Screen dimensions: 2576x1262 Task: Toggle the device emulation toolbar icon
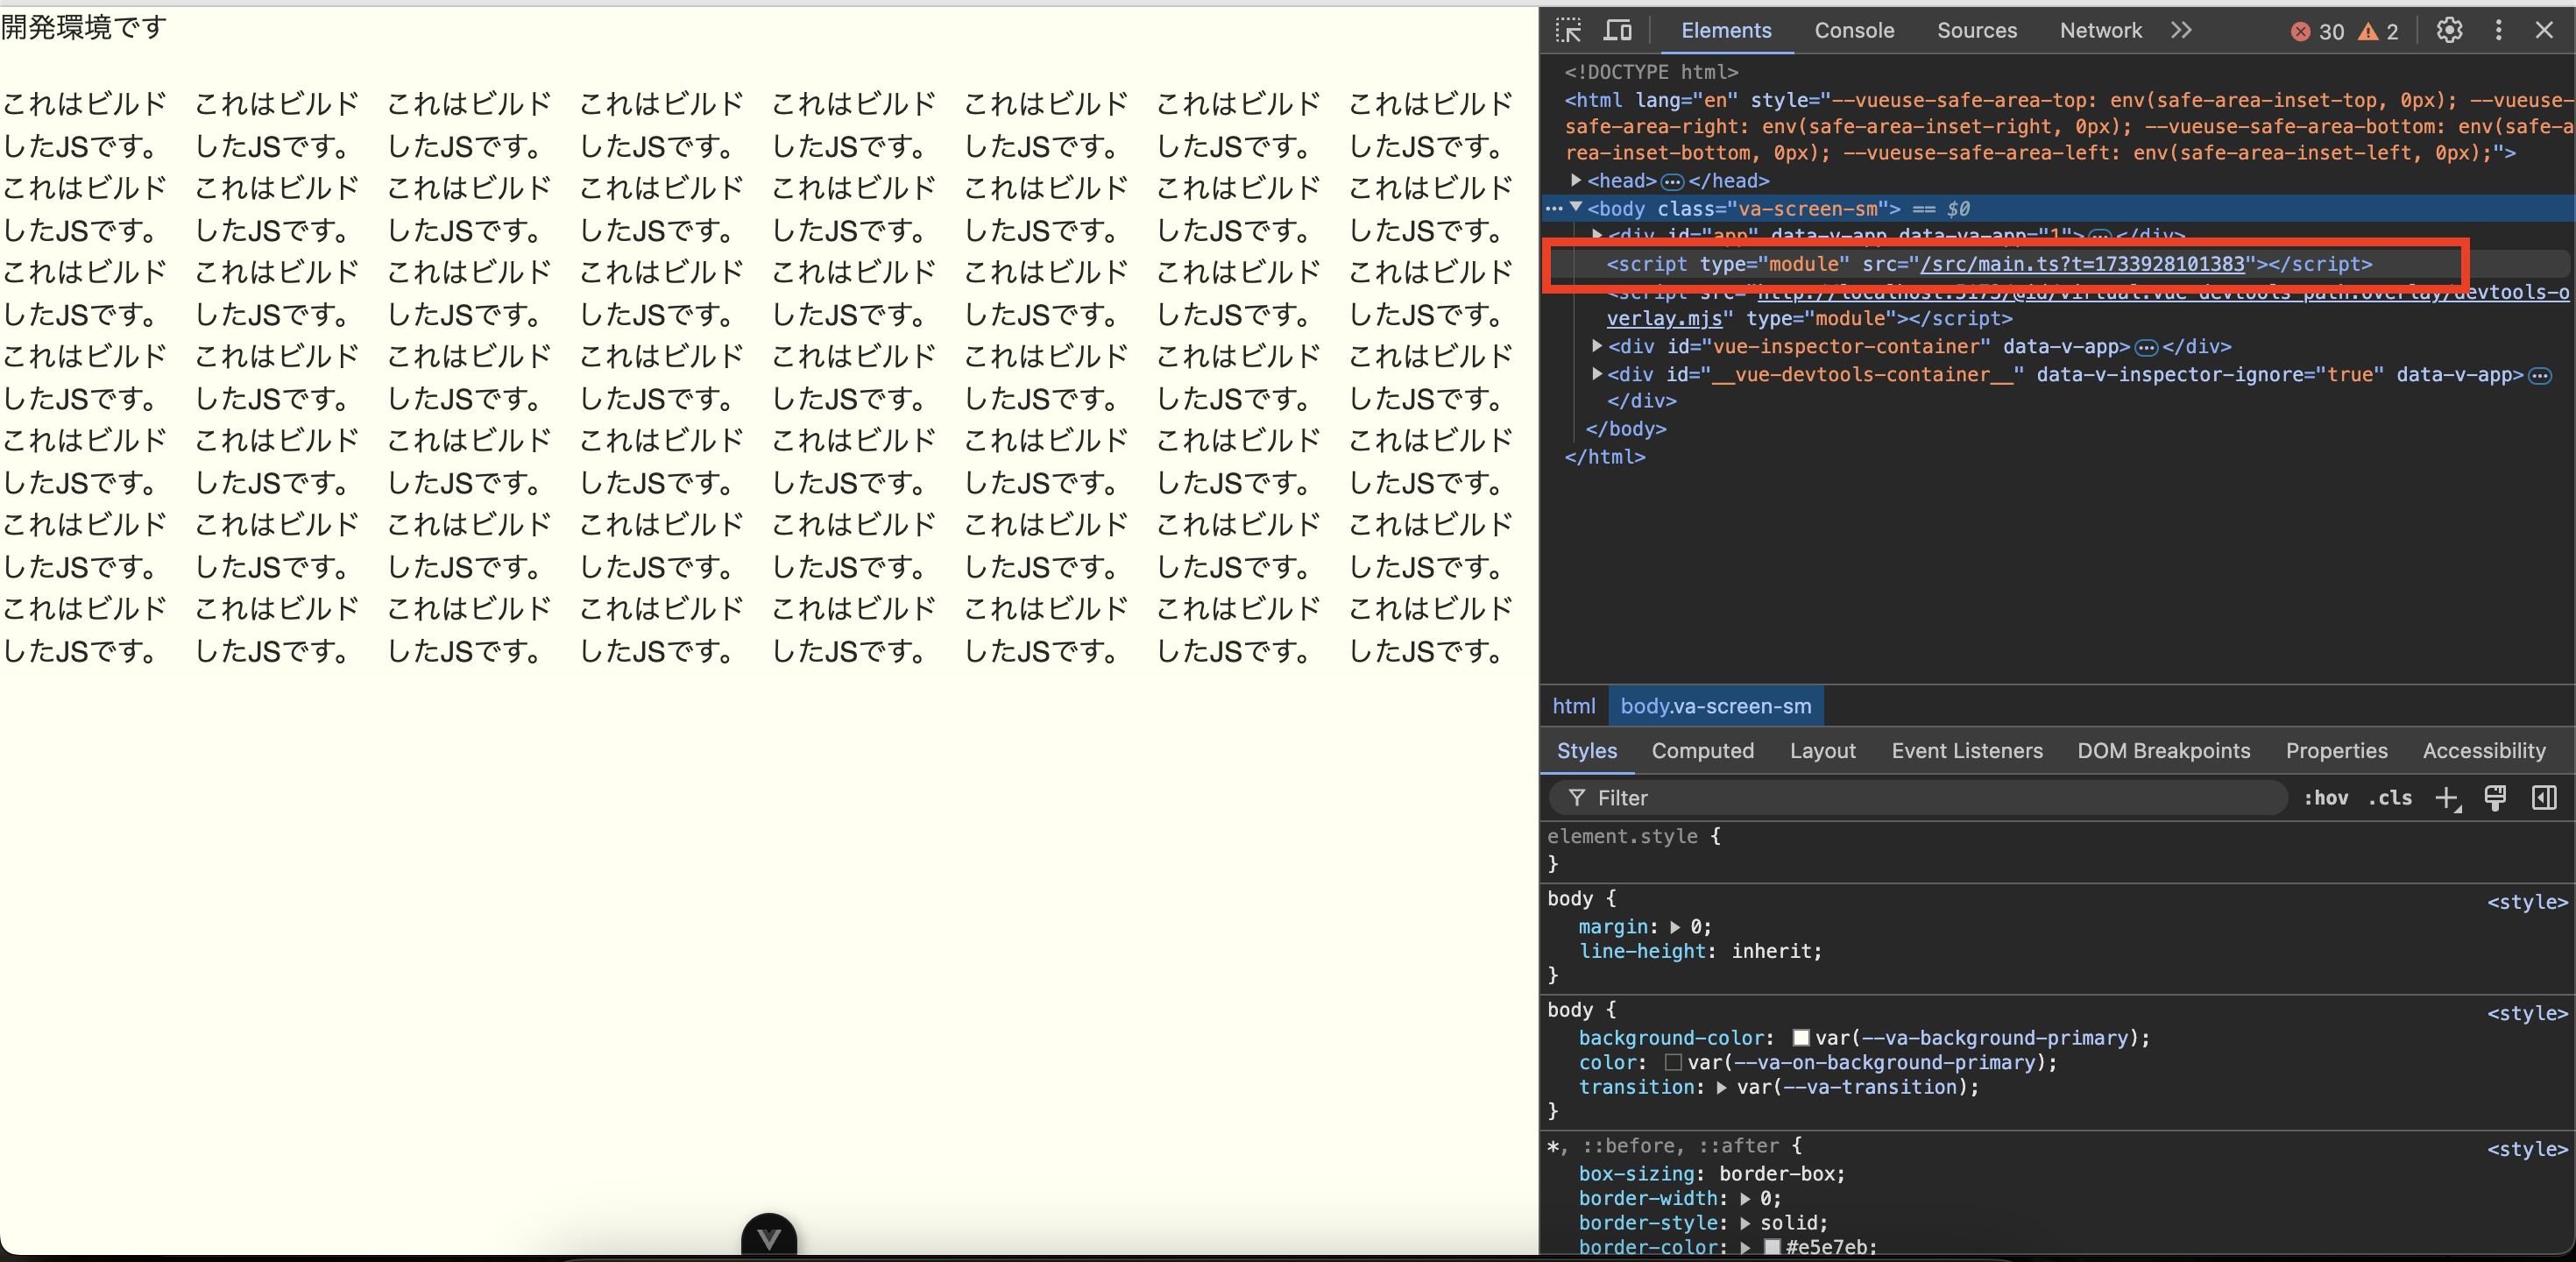point(1617,30)
